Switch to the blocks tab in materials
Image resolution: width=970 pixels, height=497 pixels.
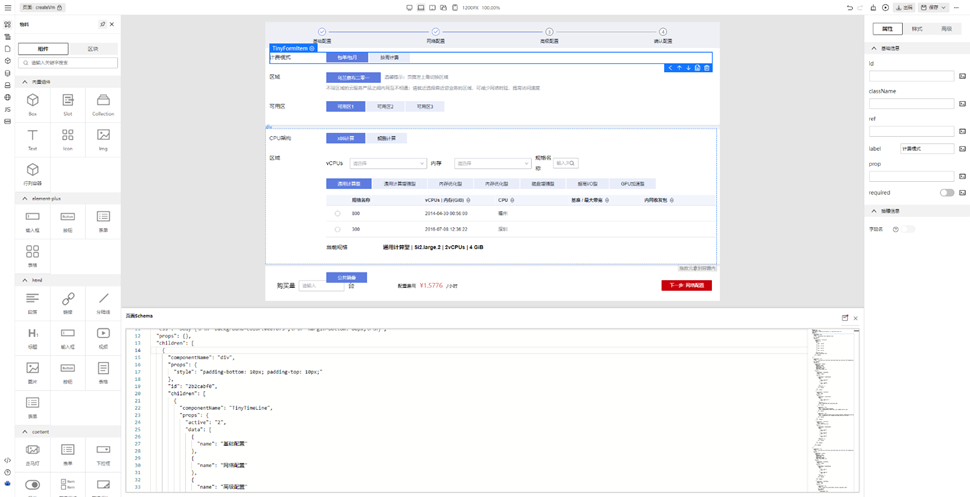tap(93, 49)
